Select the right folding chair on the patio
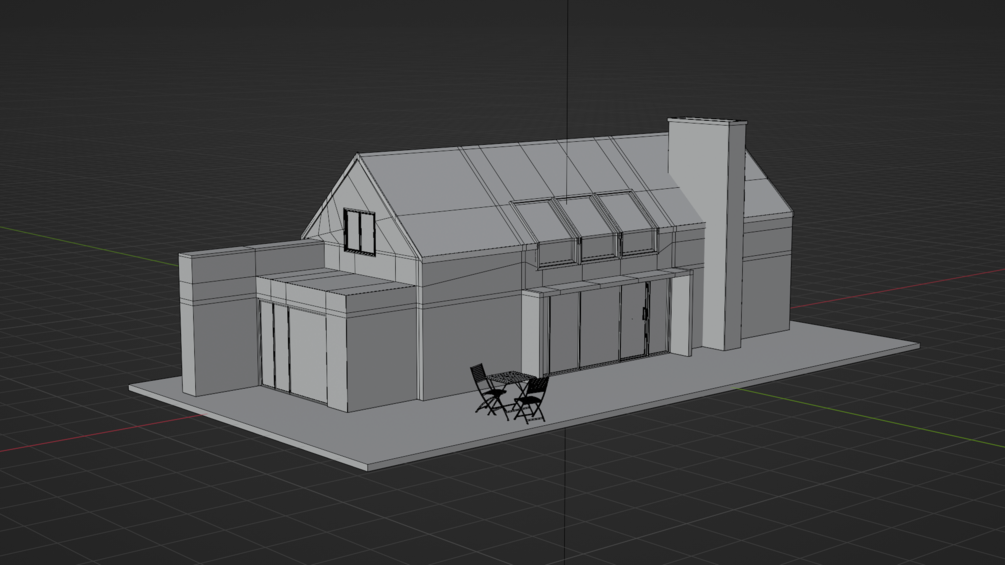 [x=531, y=400]
